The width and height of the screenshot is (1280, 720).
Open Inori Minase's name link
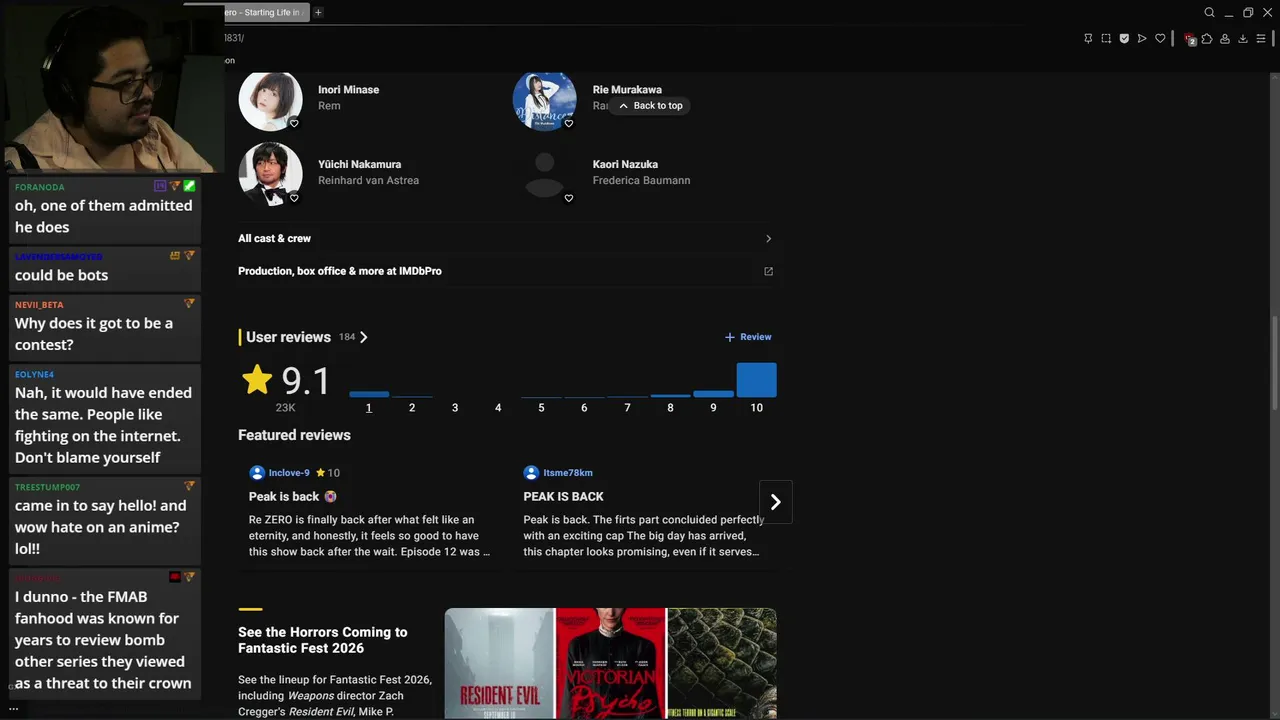(x=348, y=90)
